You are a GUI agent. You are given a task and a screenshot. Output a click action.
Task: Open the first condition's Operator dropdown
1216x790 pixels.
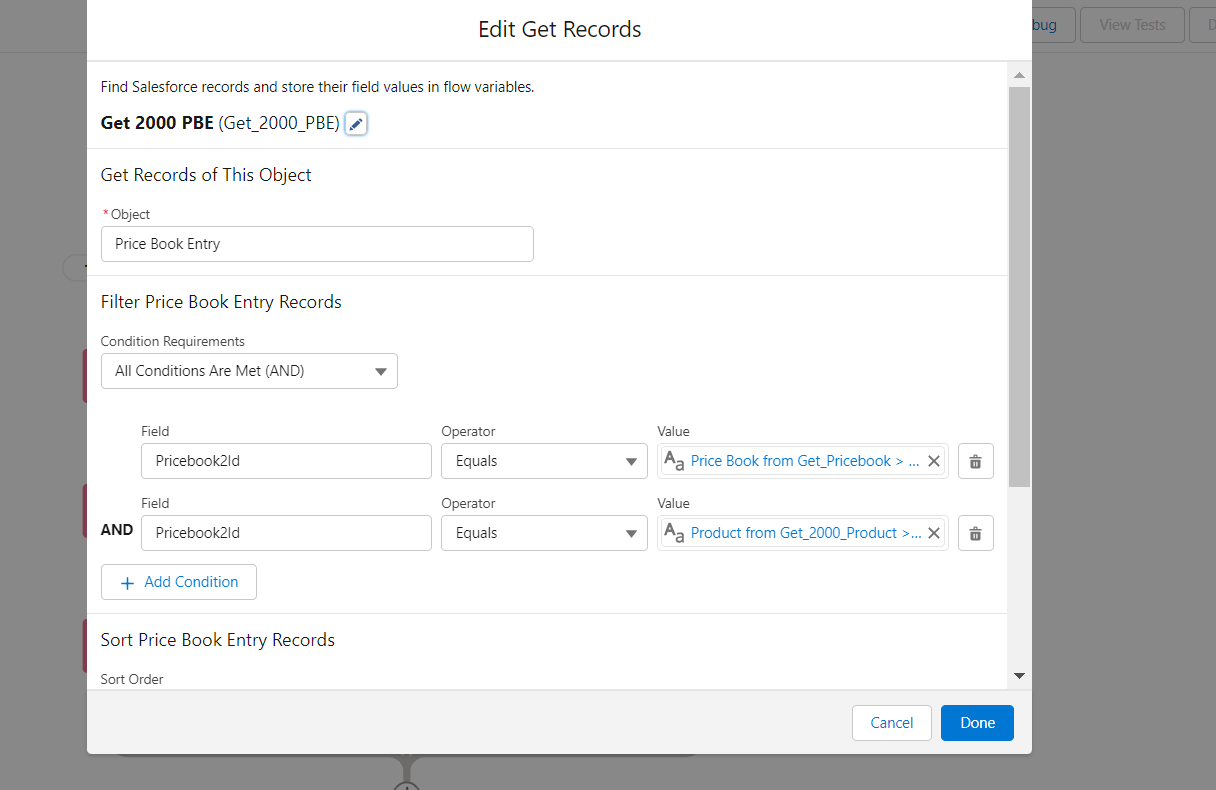pos(544,461)
